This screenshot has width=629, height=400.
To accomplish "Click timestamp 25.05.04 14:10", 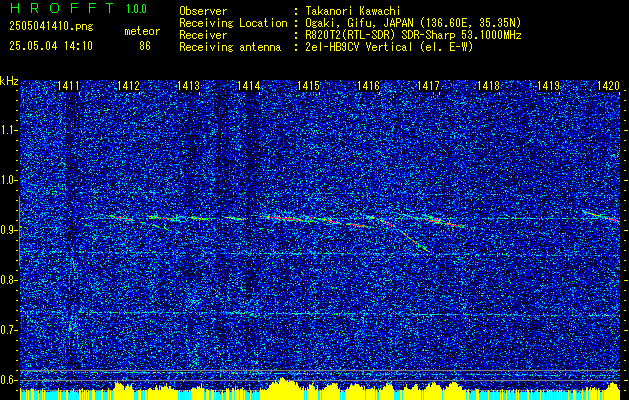I will (x=51, y=46).
